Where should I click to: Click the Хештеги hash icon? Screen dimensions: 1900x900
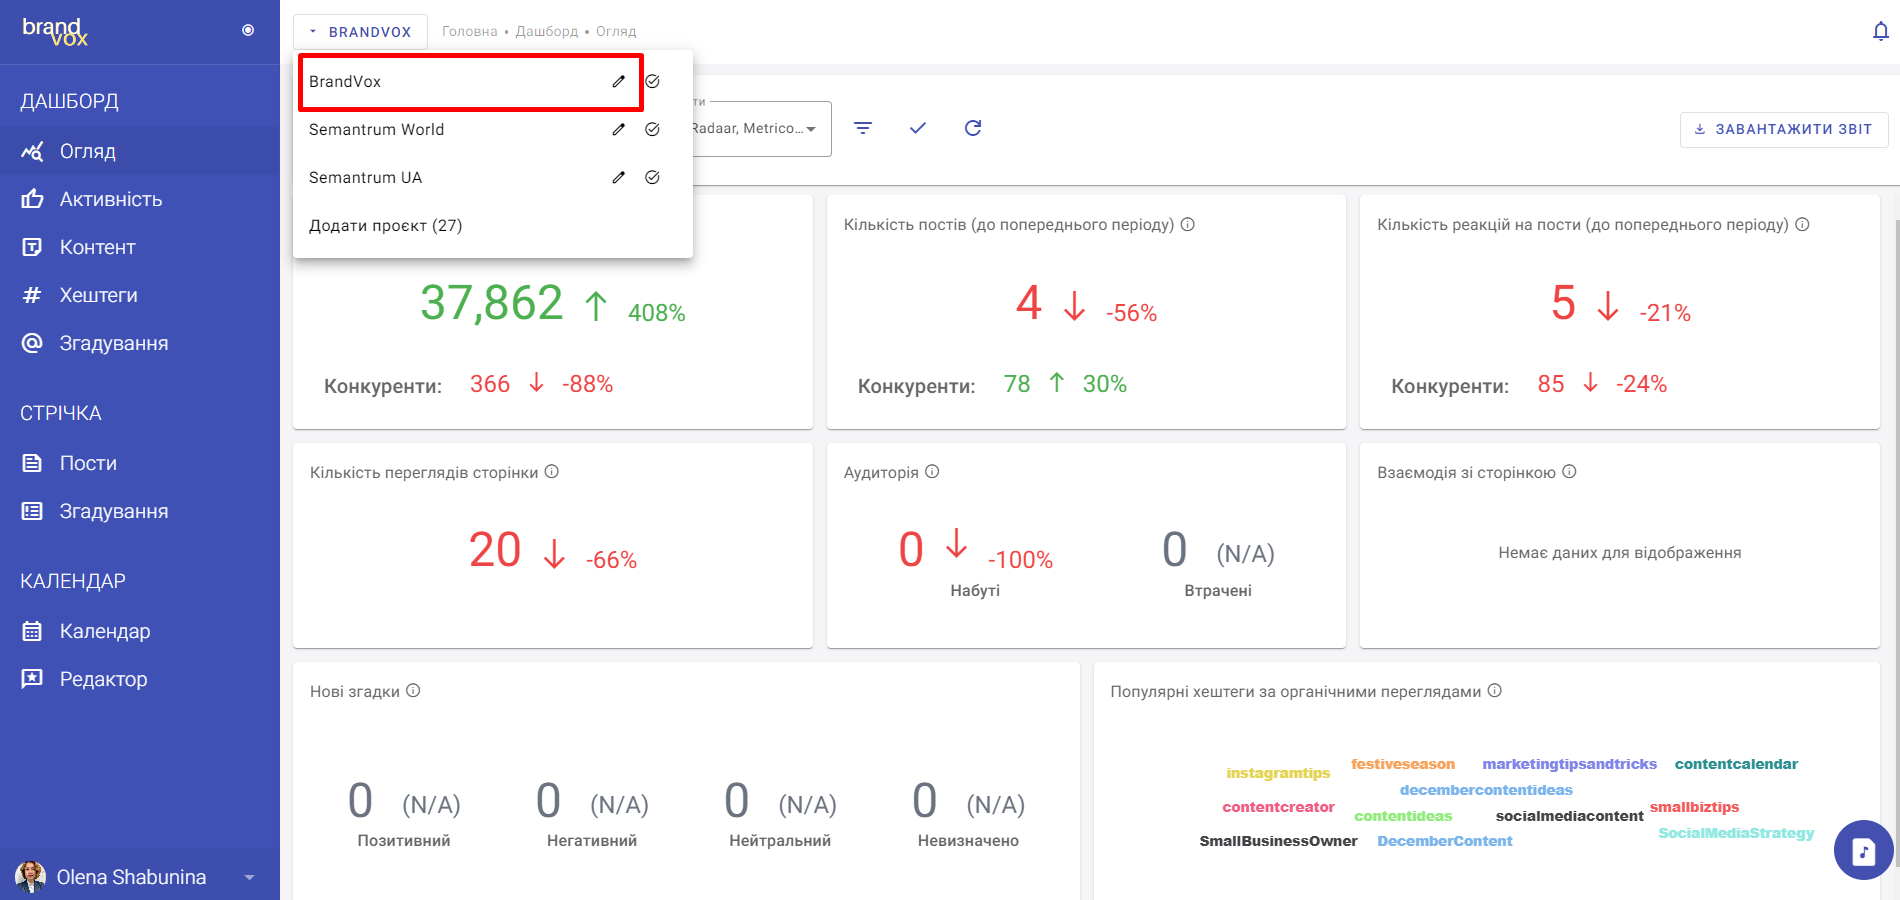[32, 295]
